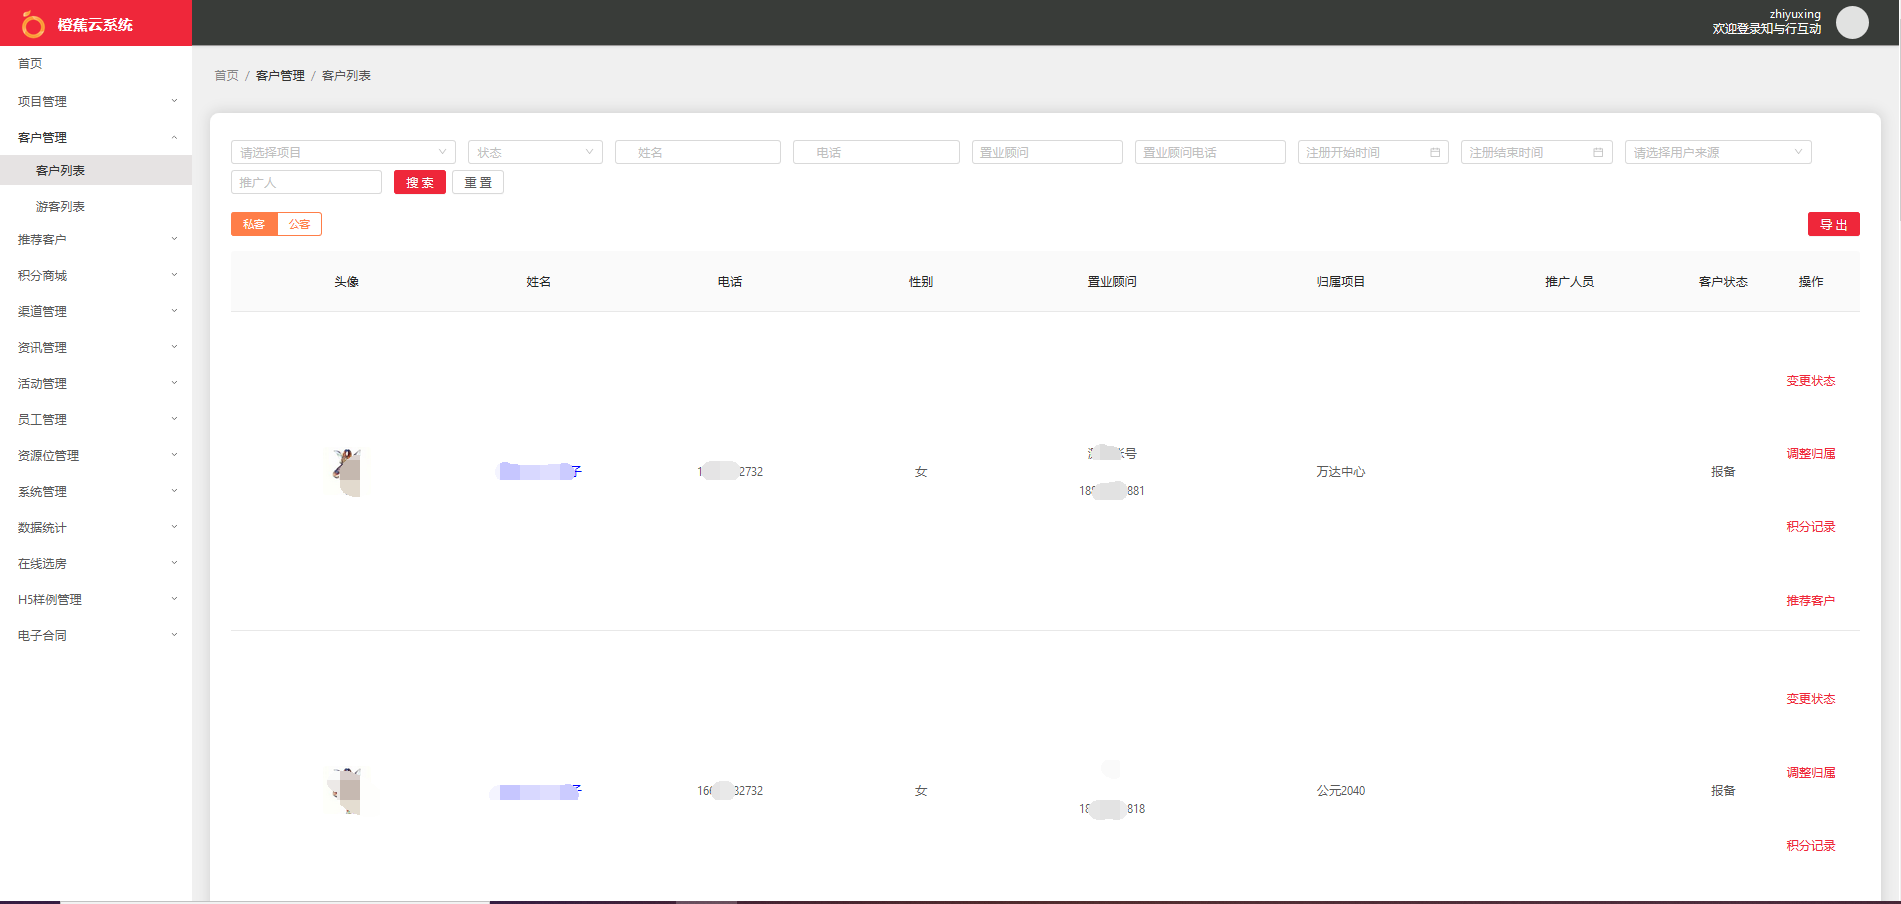The height and width of the screenshot is (904, 1901).
Task: Collapse 客户管理 sidebar menu
Action: click(x=96, y=137)
